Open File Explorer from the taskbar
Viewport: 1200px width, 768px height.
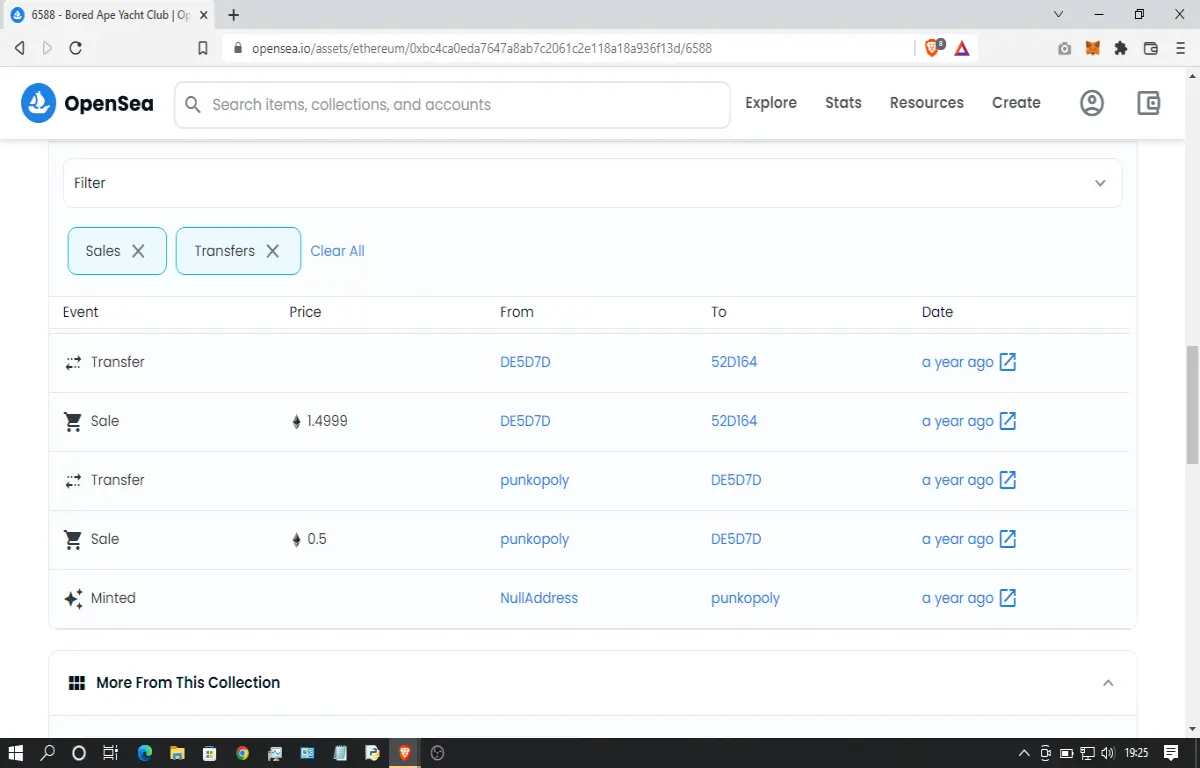point(176,753)
